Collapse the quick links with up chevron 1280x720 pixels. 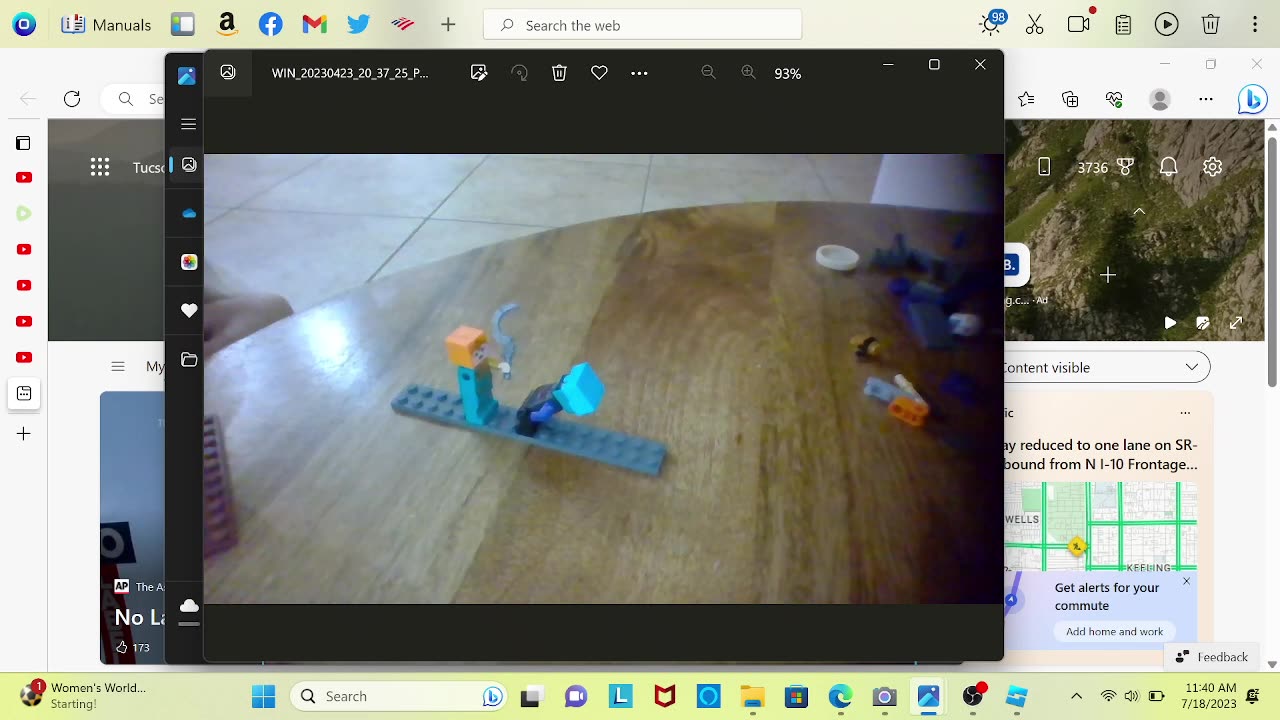[1139, 211]
